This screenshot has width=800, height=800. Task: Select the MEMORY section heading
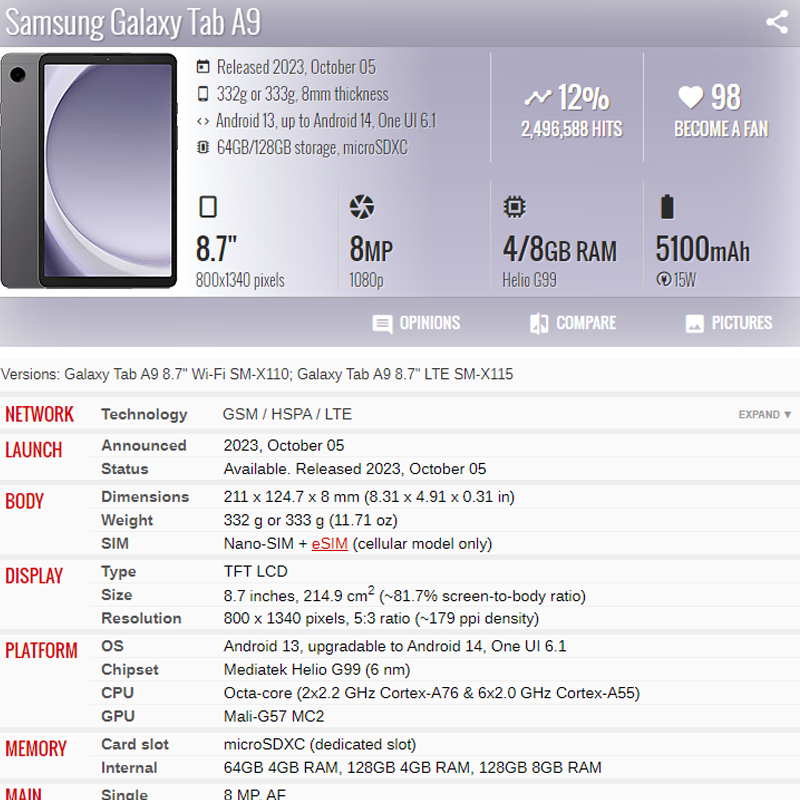pyautogui.click(x=36, y=748)
